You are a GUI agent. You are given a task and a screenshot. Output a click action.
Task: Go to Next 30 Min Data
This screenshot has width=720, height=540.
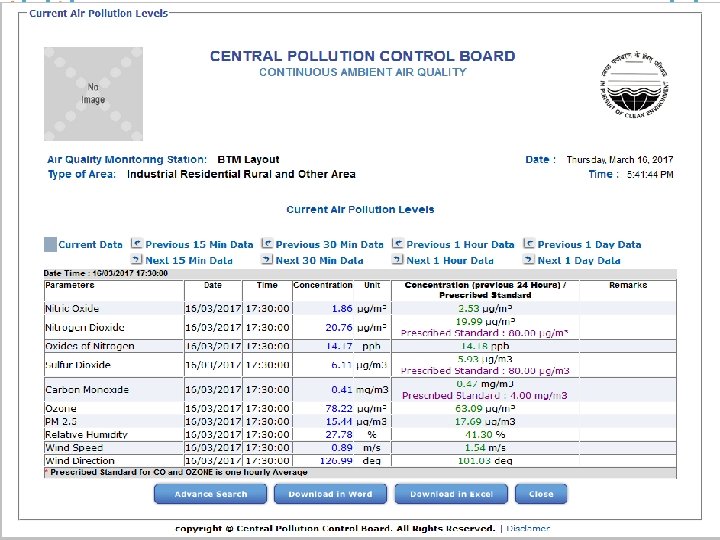[x=319, y=260]
